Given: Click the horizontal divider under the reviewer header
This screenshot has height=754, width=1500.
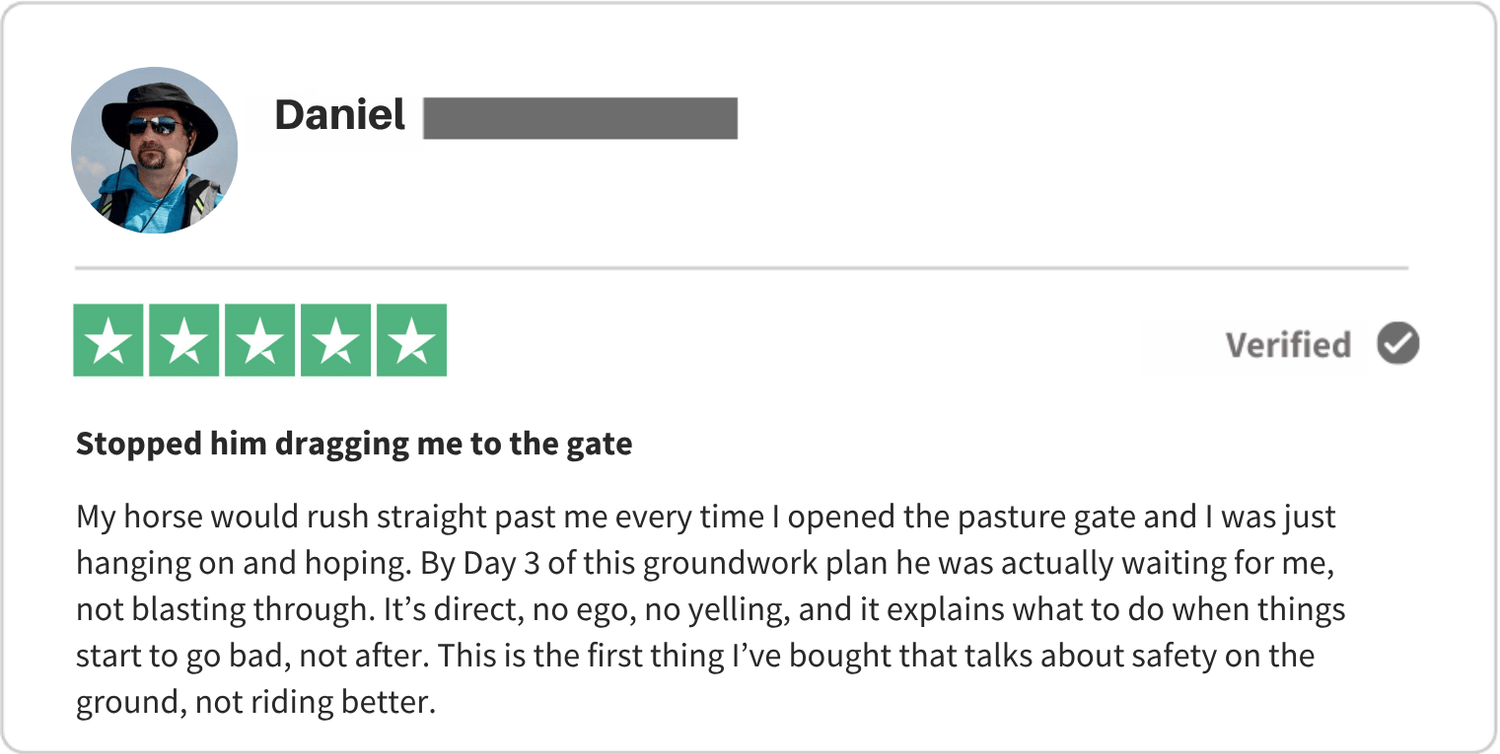Looking at the screenshot, I should [740, 269].
